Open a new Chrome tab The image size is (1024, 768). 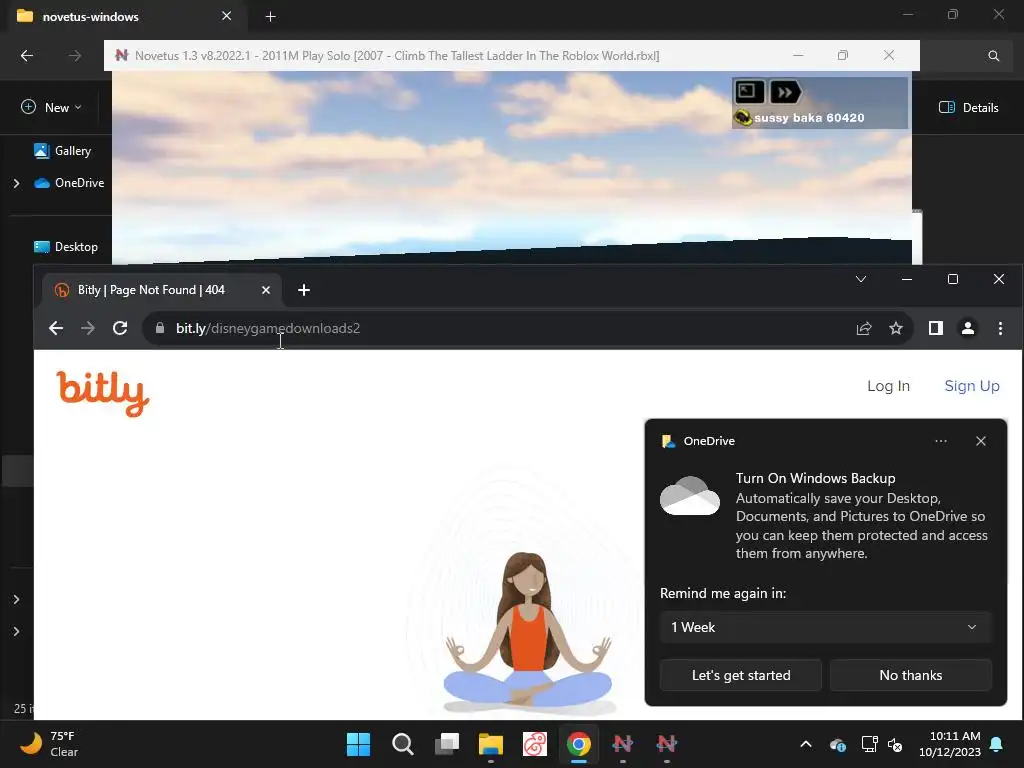(x=304, y=290)
